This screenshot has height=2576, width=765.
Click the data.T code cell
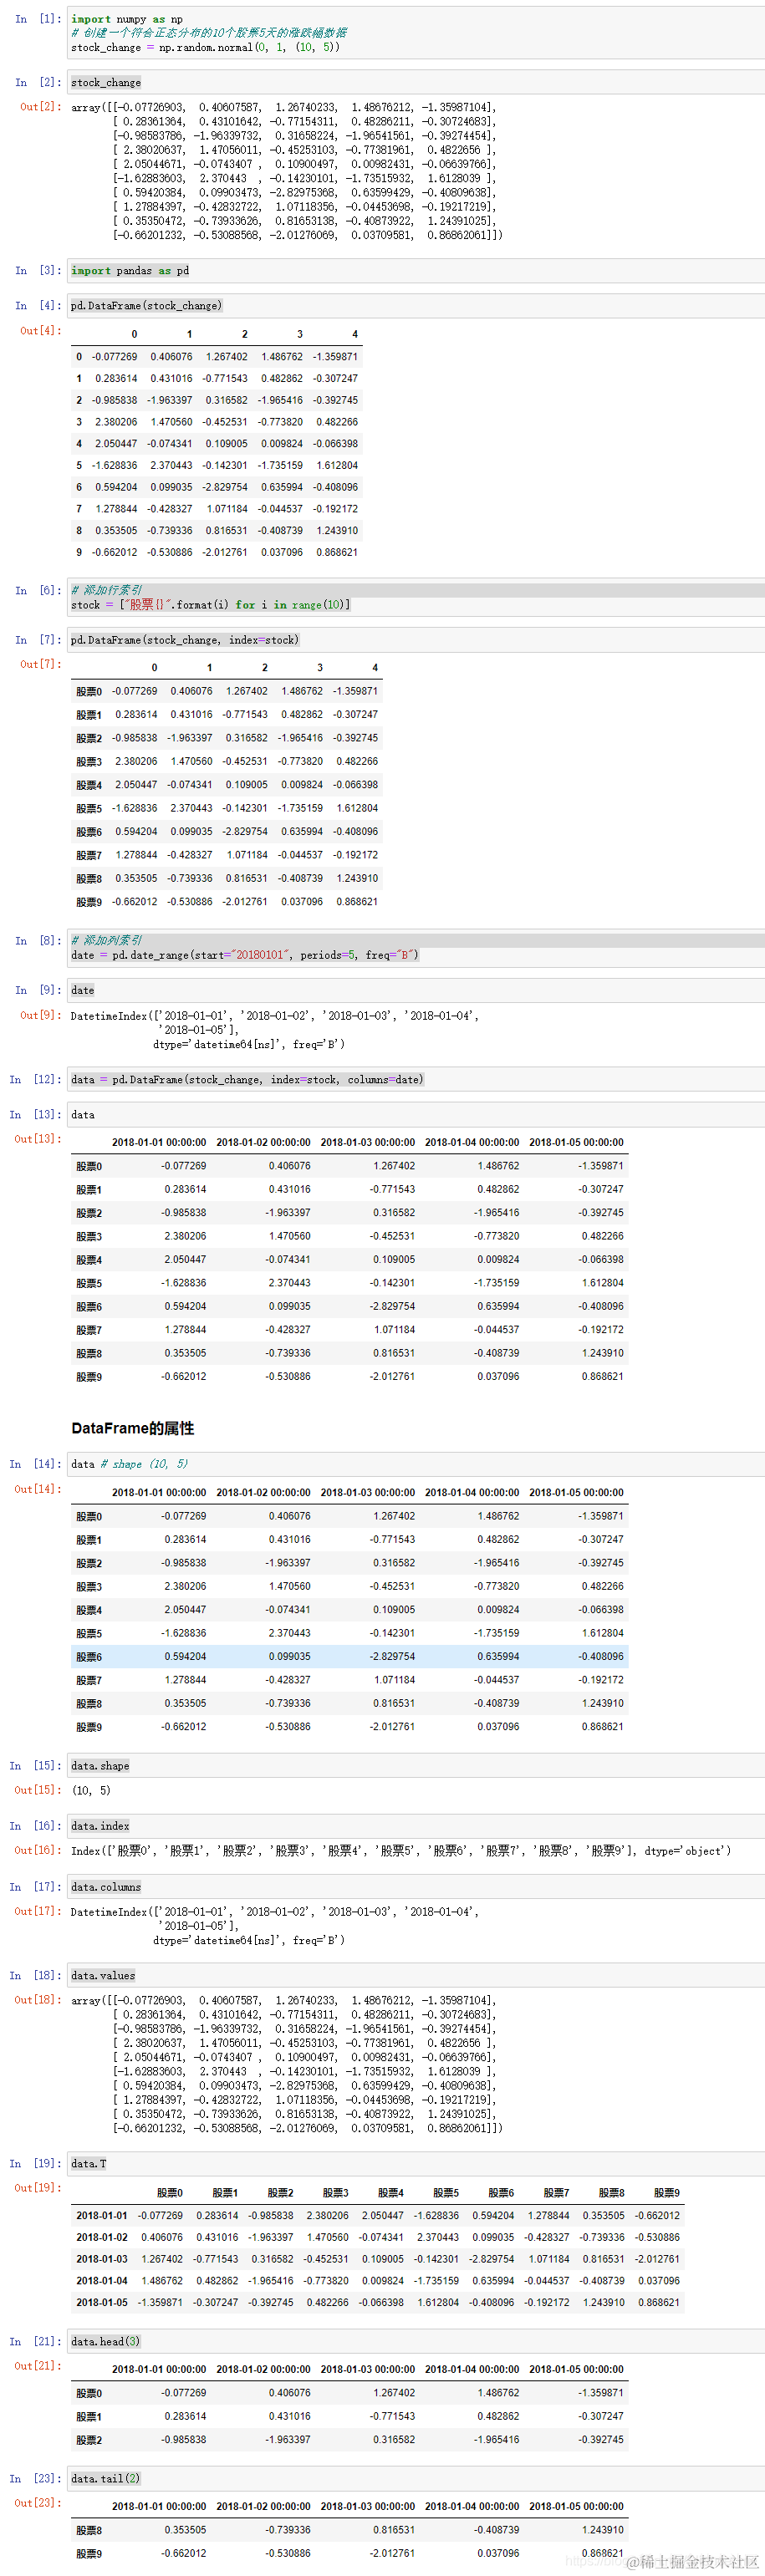tap(416, 2163)
